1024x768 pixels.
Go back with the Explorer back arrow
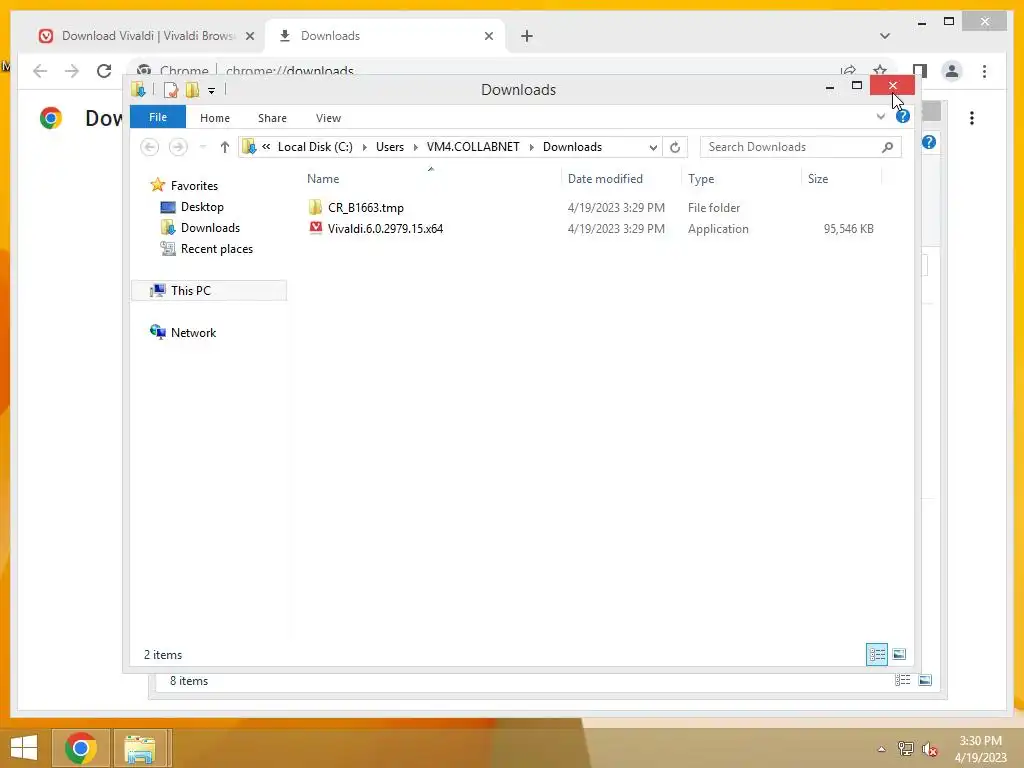[150, 147]
